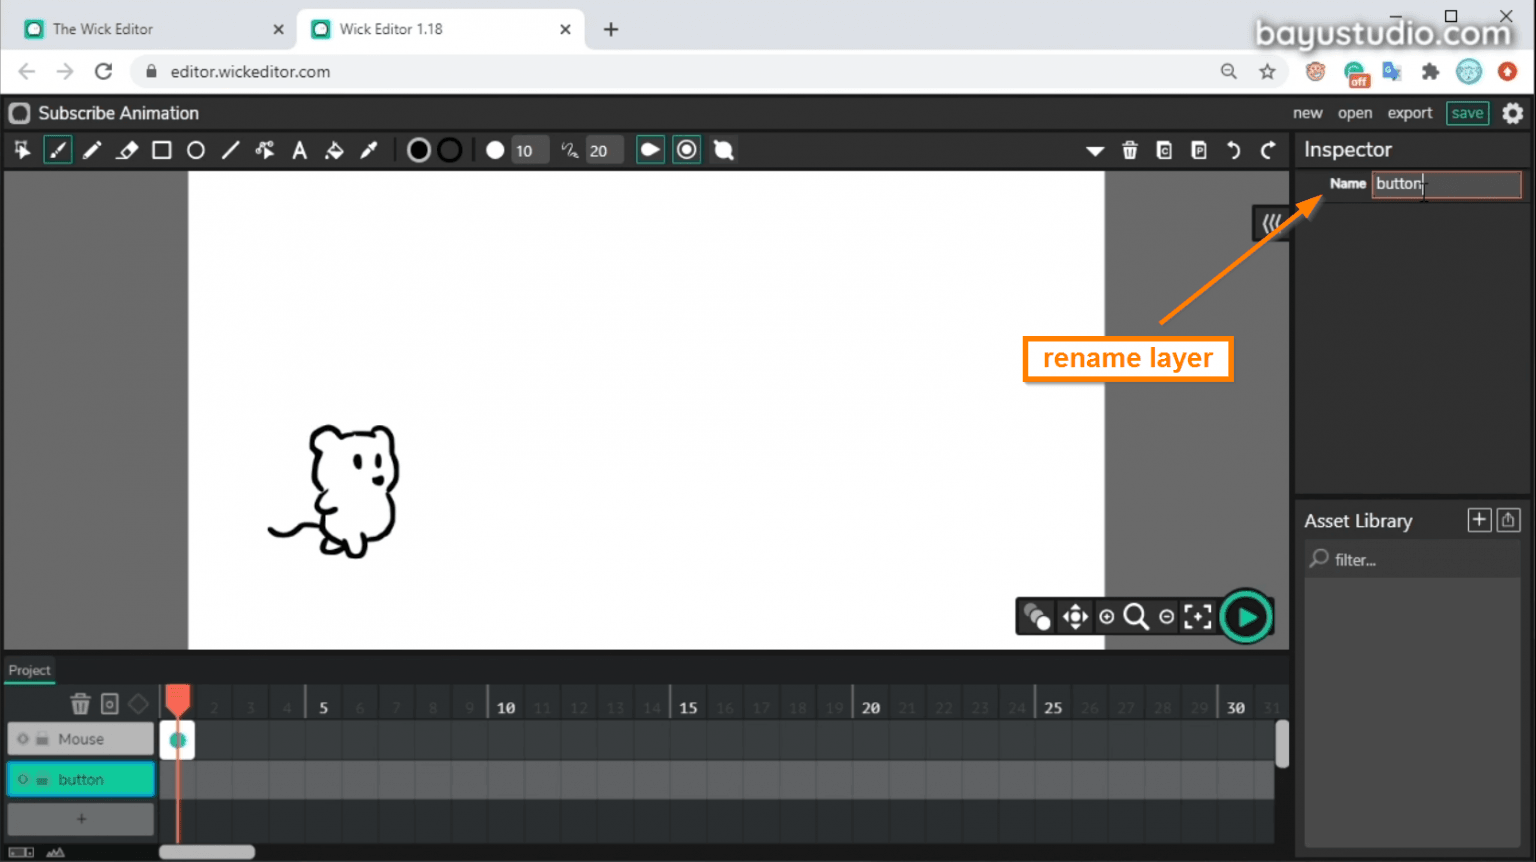The width and height of the screenshot is (1536, 862).
Task: Select the Ellipse shape tool
Action: click(x=196, y=150)
